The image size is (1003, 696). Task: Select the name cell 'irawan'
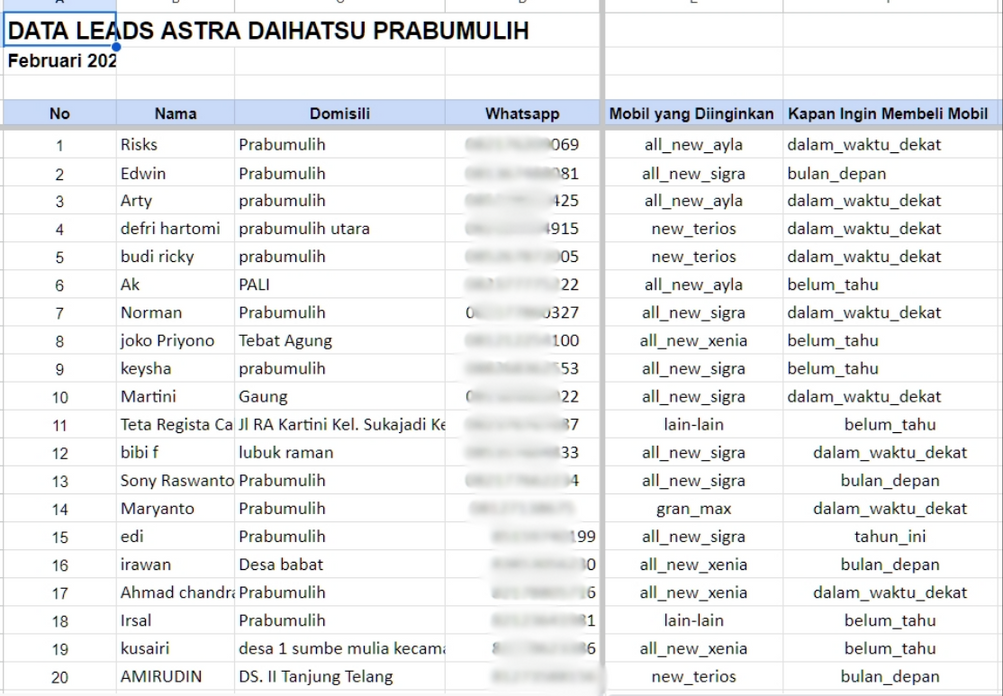pyautogui.click(x=175, y=564)
